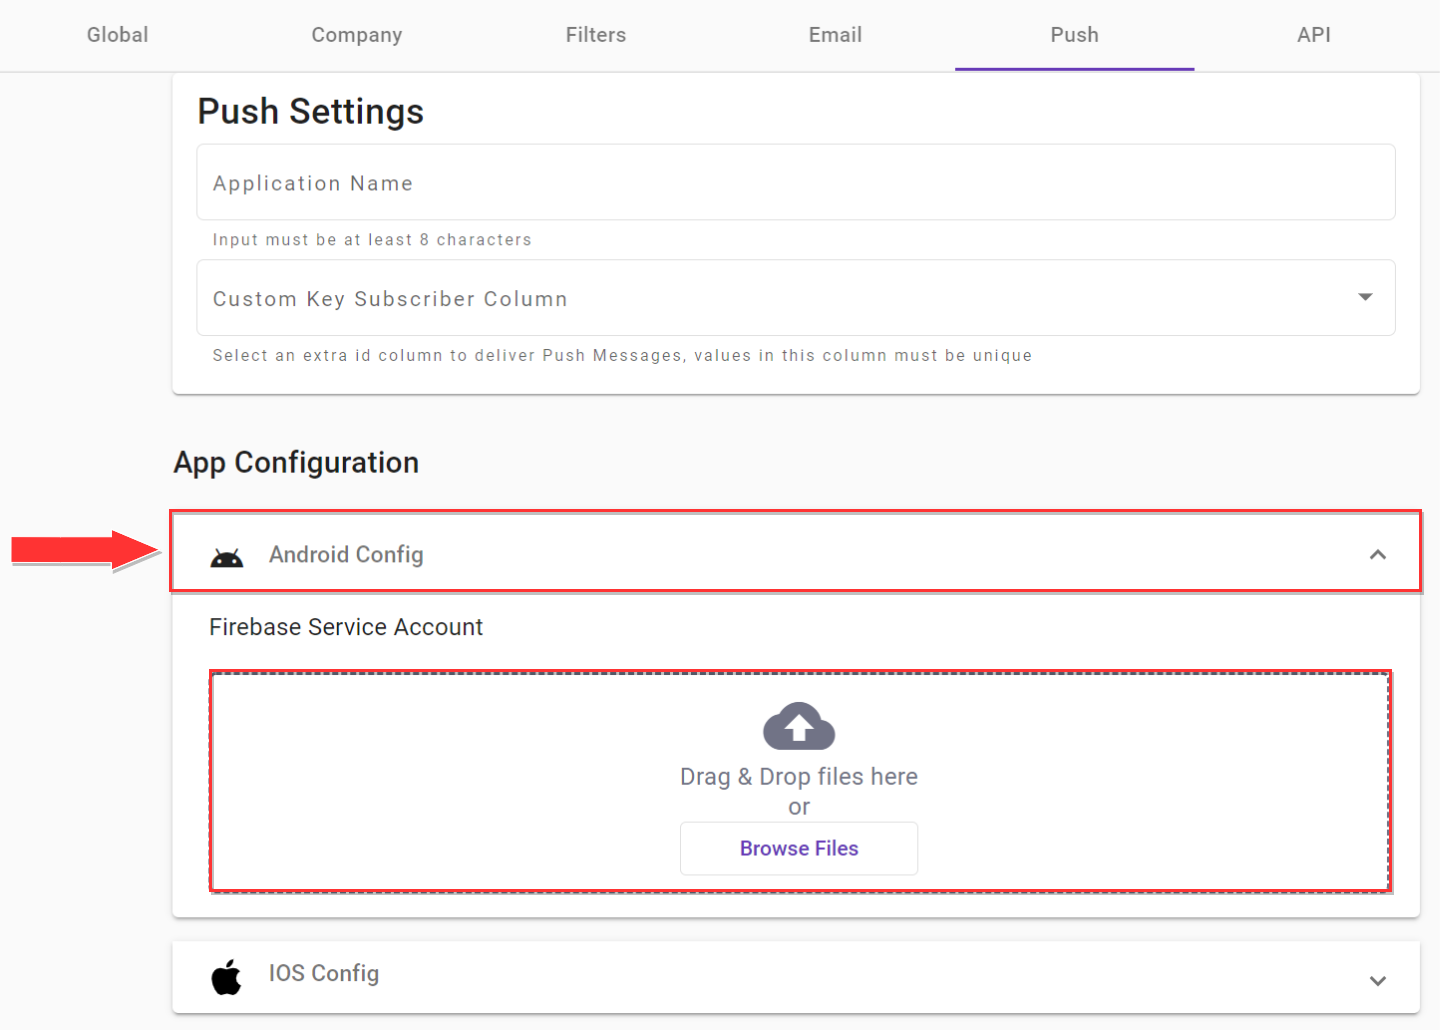Image resolution: width=1441 pixels, height=1031 pixels.
Task: Open the Custom Key Subscriber Column dropdown
Action: coord(796,298)
